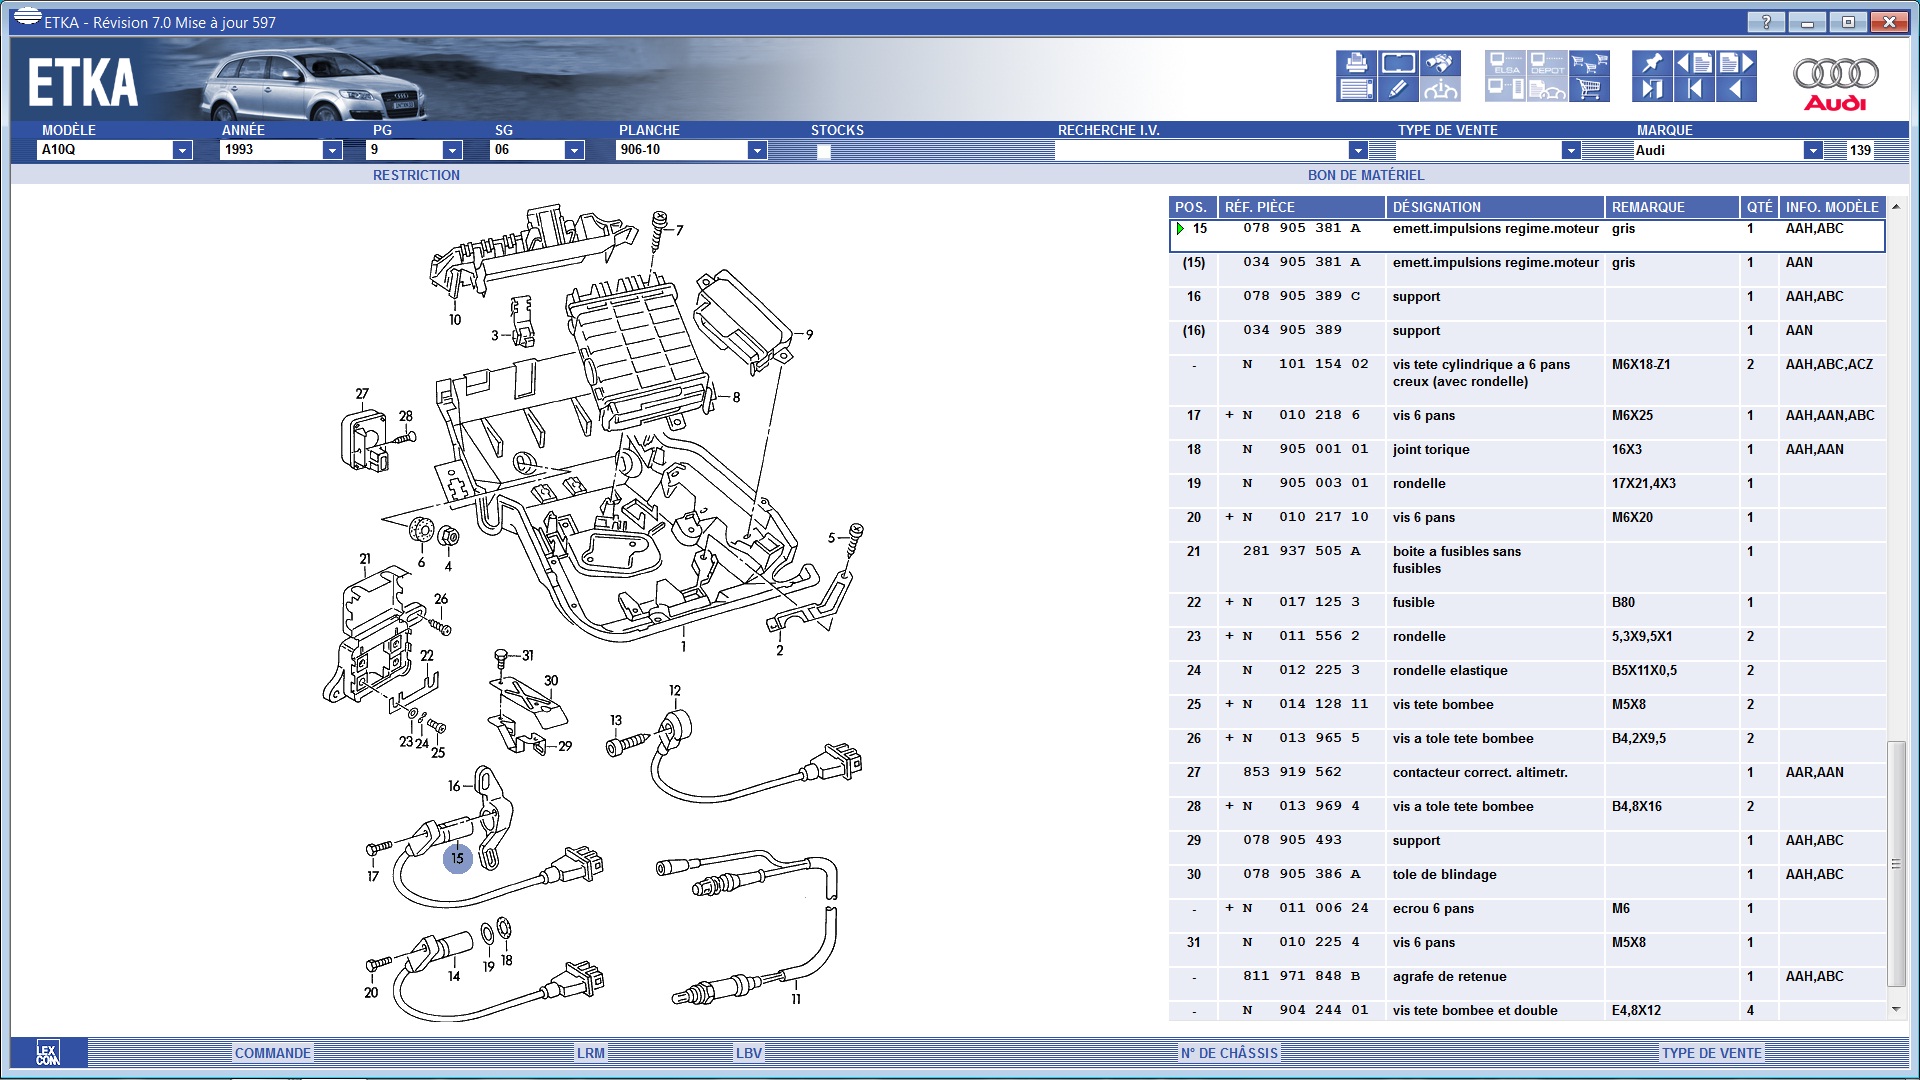1920x1080 pixels.
Task: Click the parts list scroll-up arrow
Action: pos(1895,206)
